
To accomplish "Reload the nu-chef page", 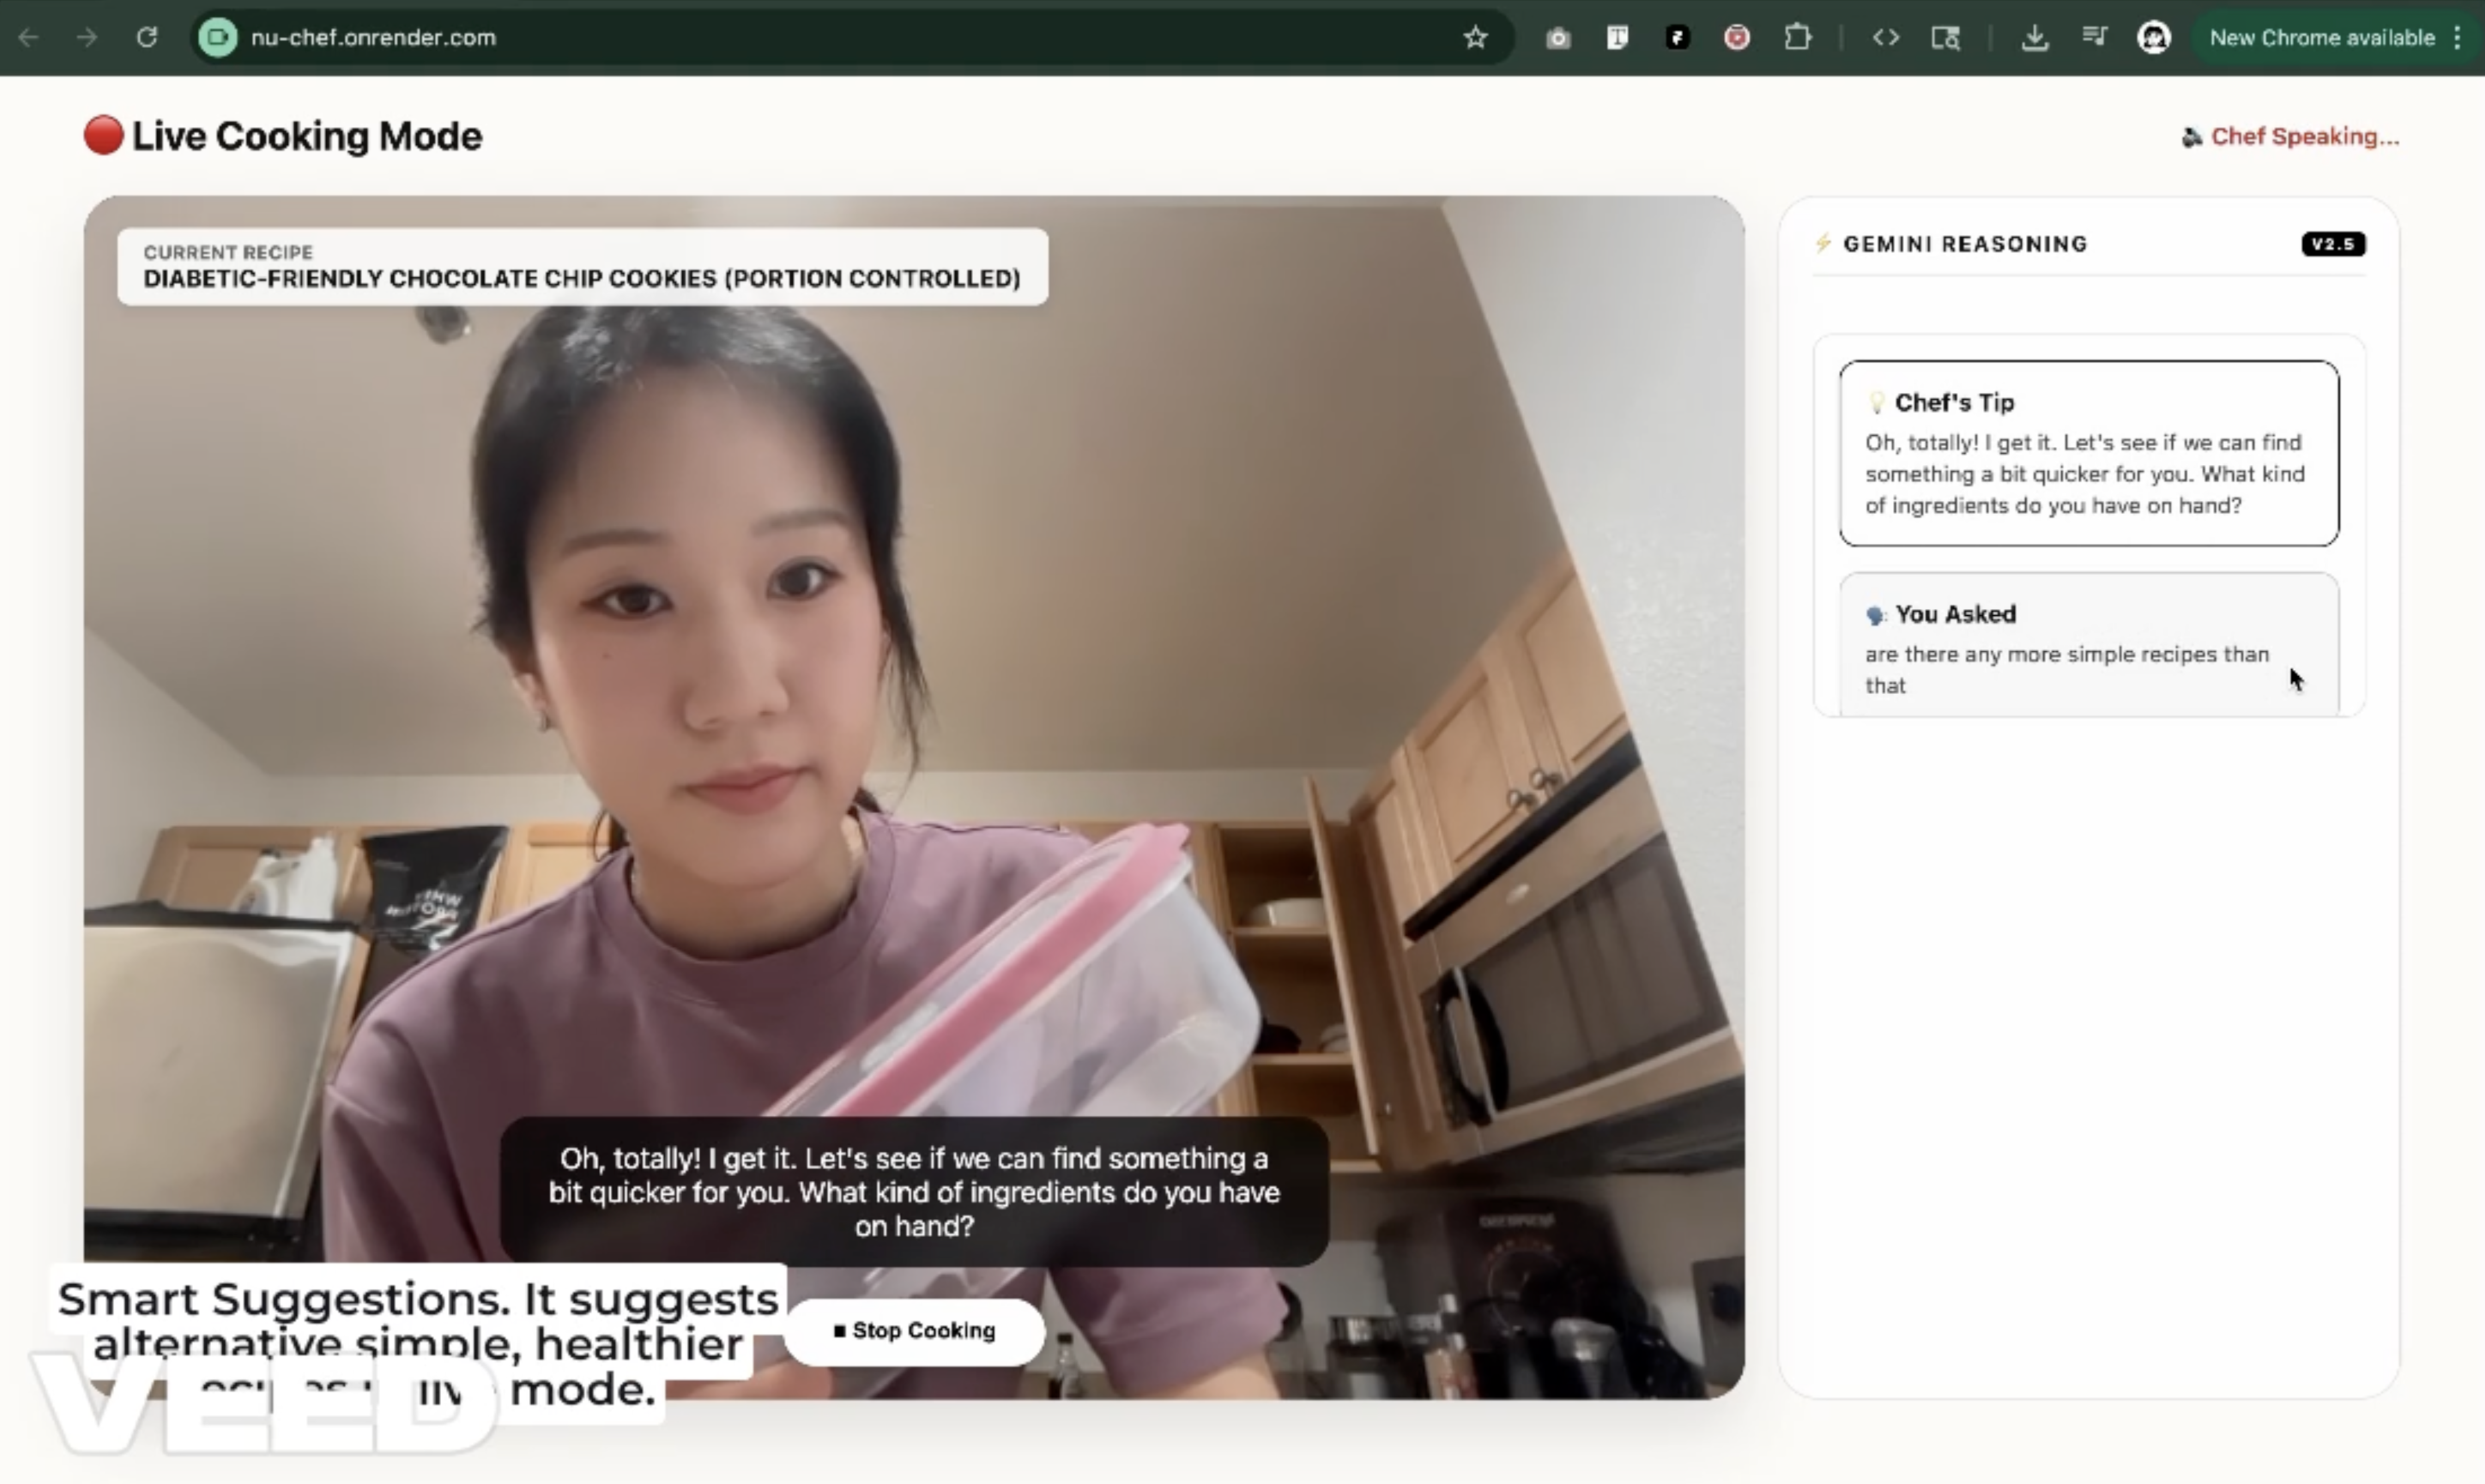I will click(147, 38).
